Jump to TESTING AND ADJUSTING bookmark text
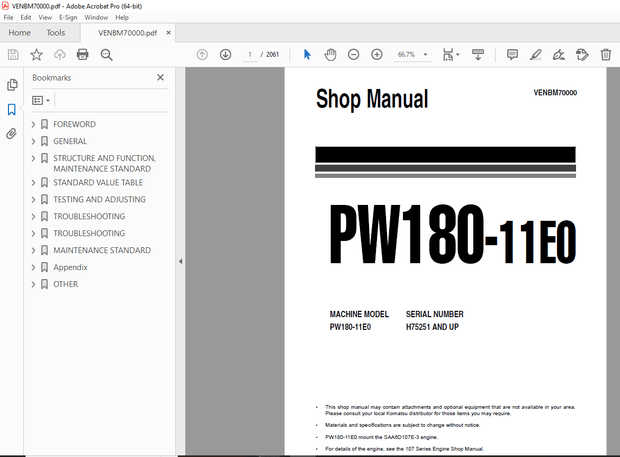Screen dimensions: 620x457 click(x=99, y=200)
